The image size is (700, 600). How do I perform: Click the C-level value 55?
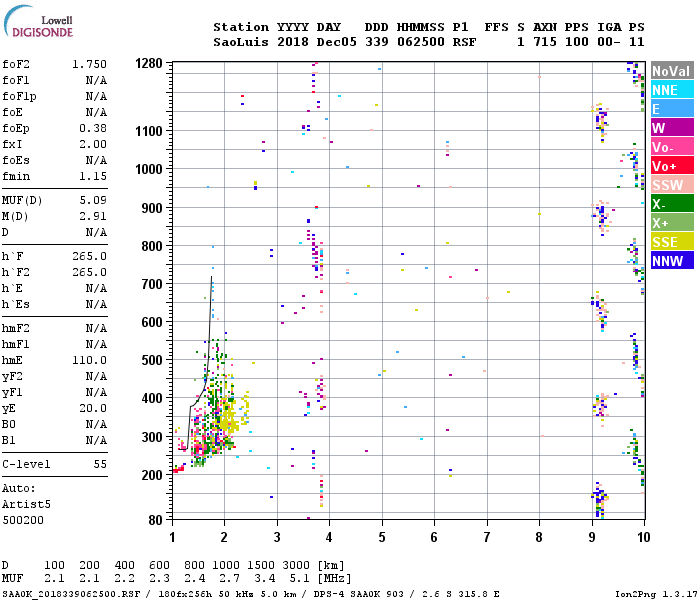(x=100, y=464)
